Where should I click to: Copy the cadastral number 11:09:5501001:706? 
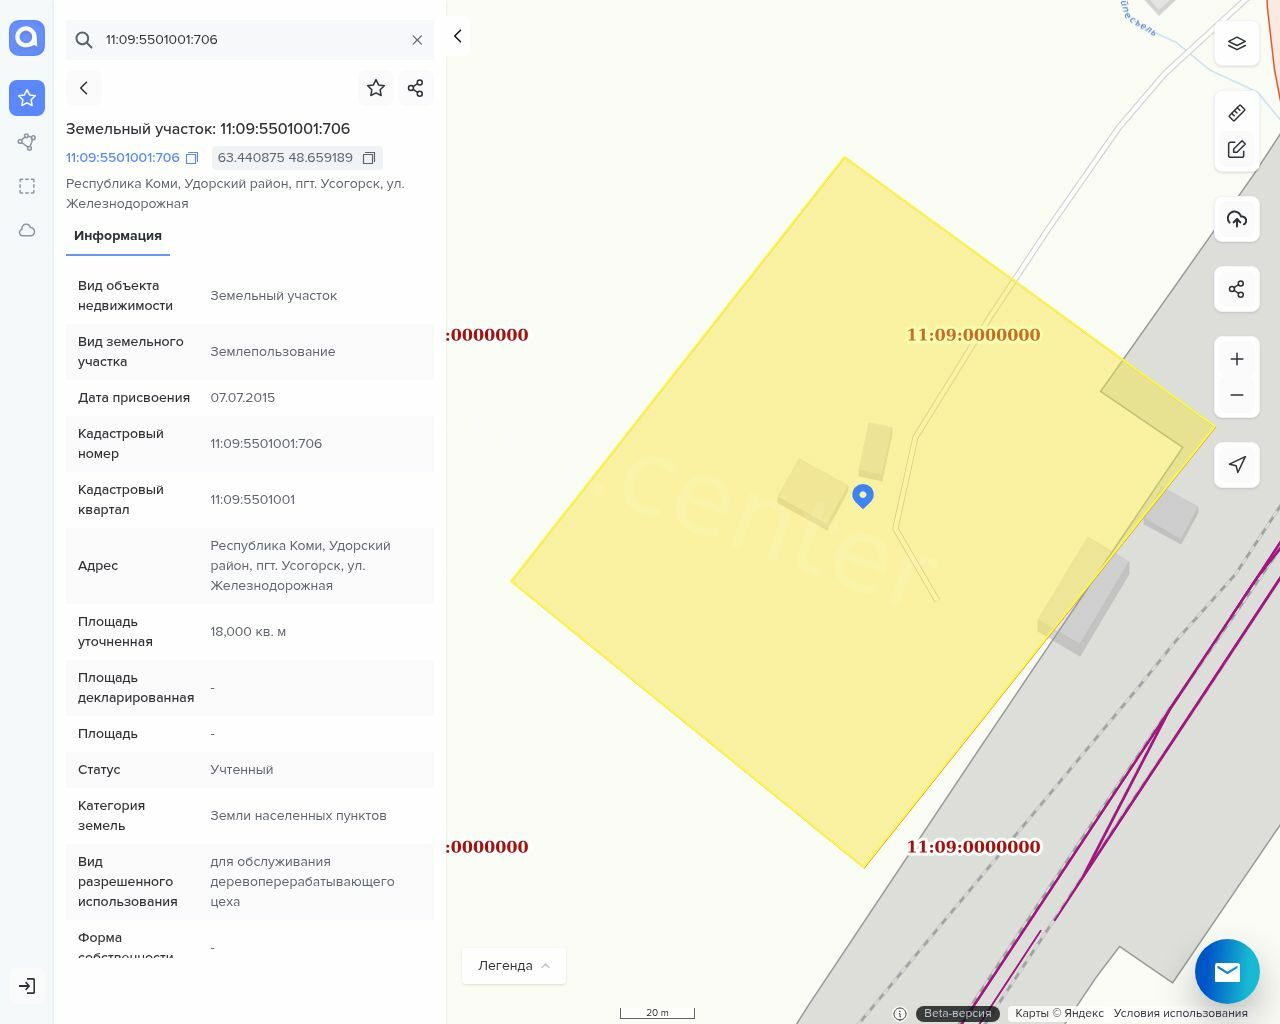[192, 158]
